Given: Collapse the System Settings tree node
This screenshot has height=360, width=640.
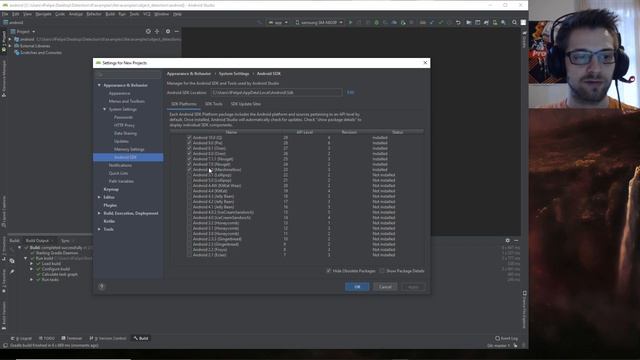Looking at the screenshot, I should 104,109.
